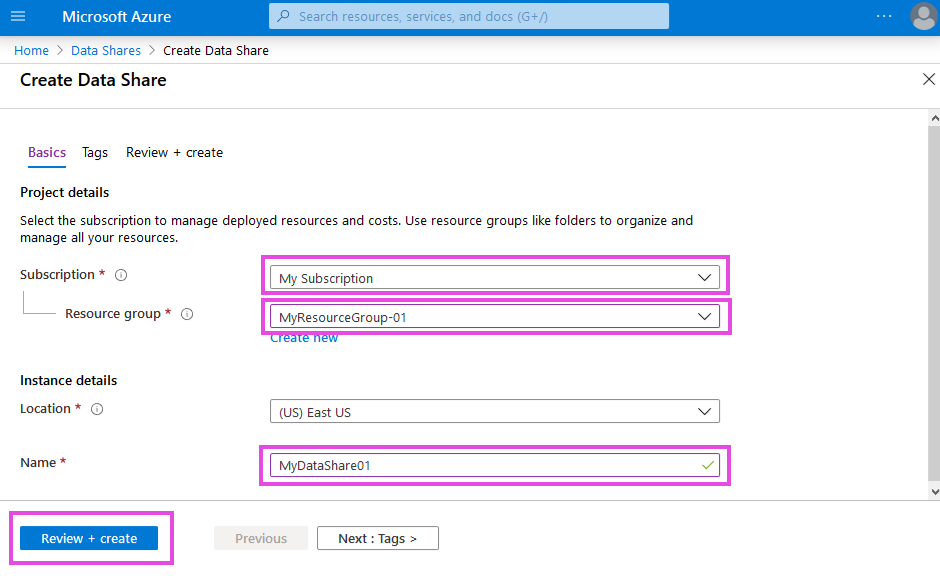Click the Location field label

click(x=46, y=408)
